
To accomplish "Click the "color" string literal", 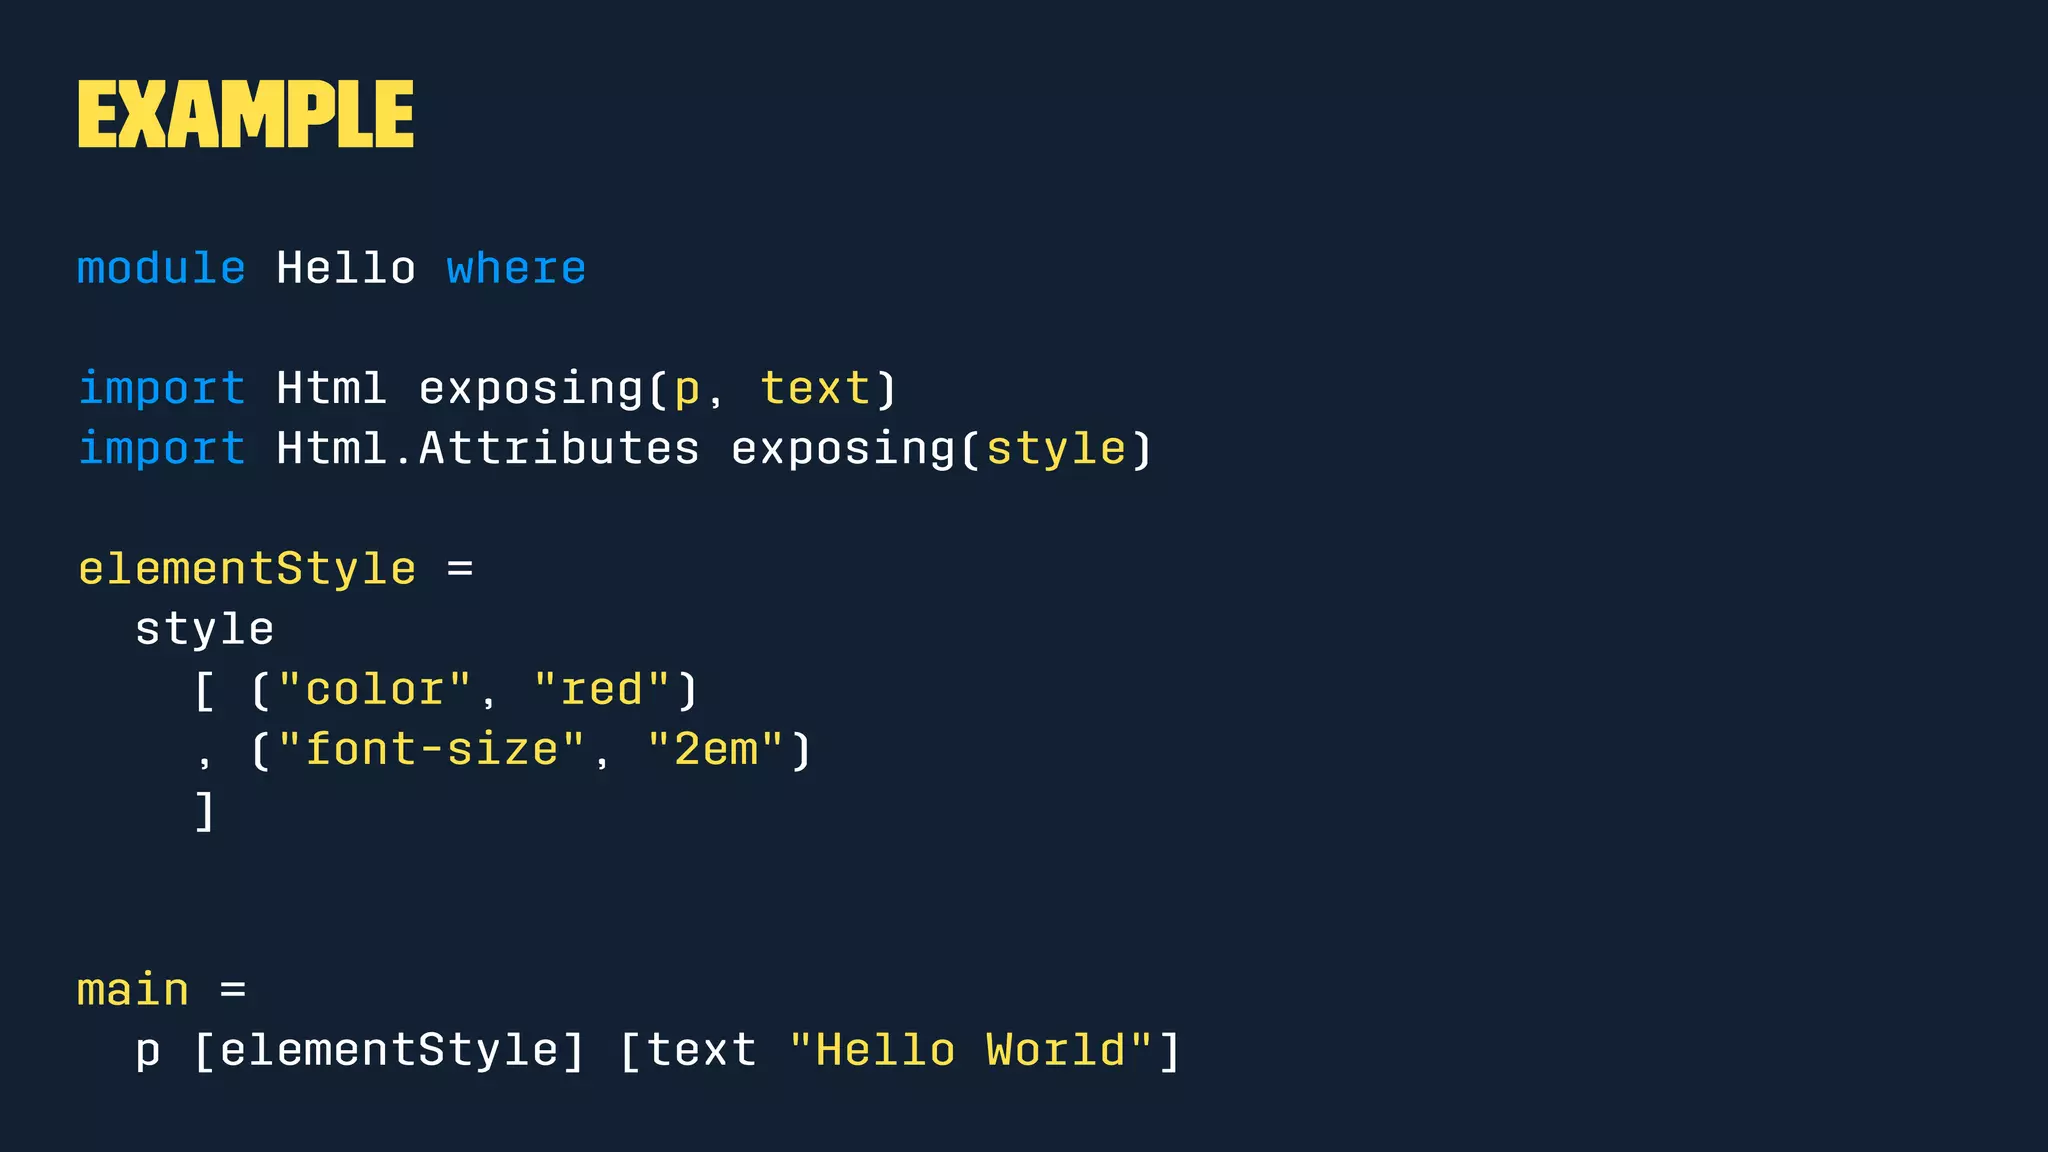I will click(374, 690).
